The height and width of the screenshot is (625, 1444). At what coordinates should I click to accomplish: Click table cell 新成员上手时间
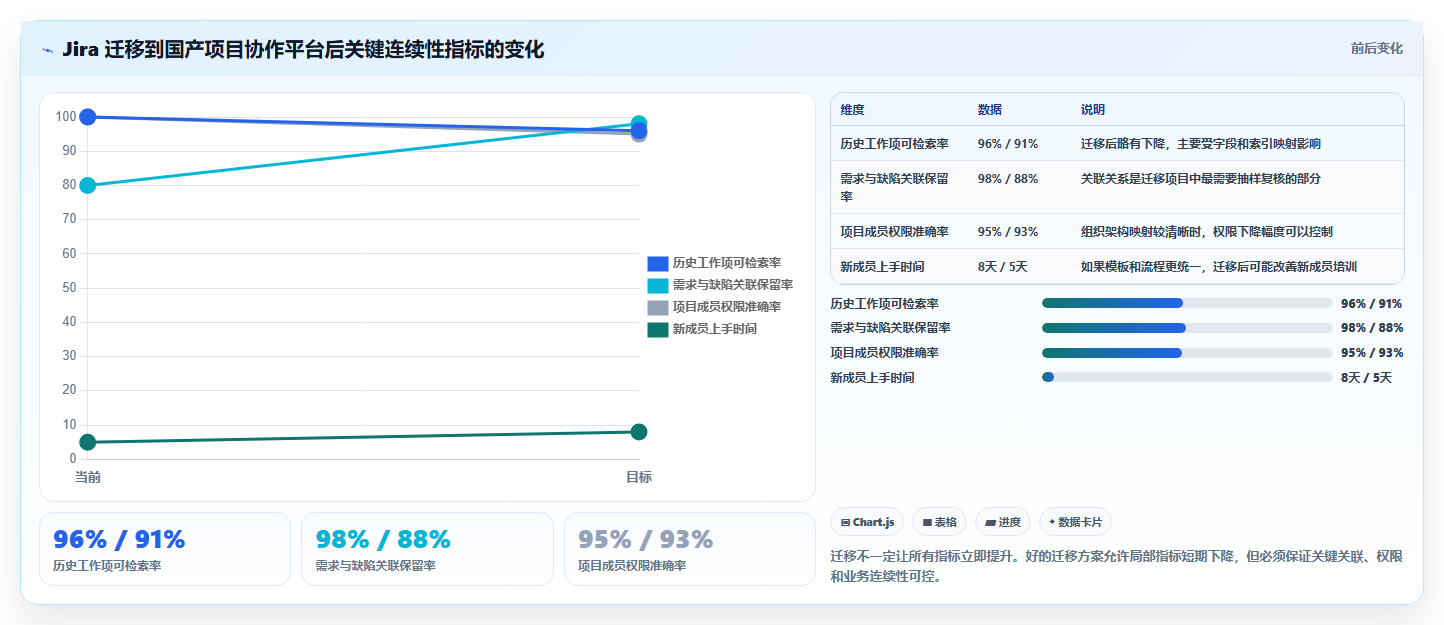[x=882, y=267]
